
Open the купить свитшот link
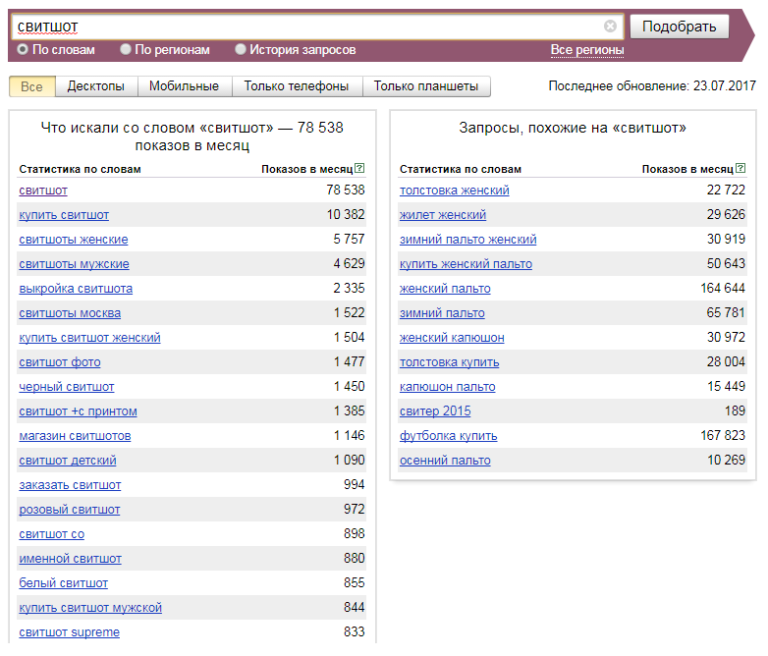[64, 215]
